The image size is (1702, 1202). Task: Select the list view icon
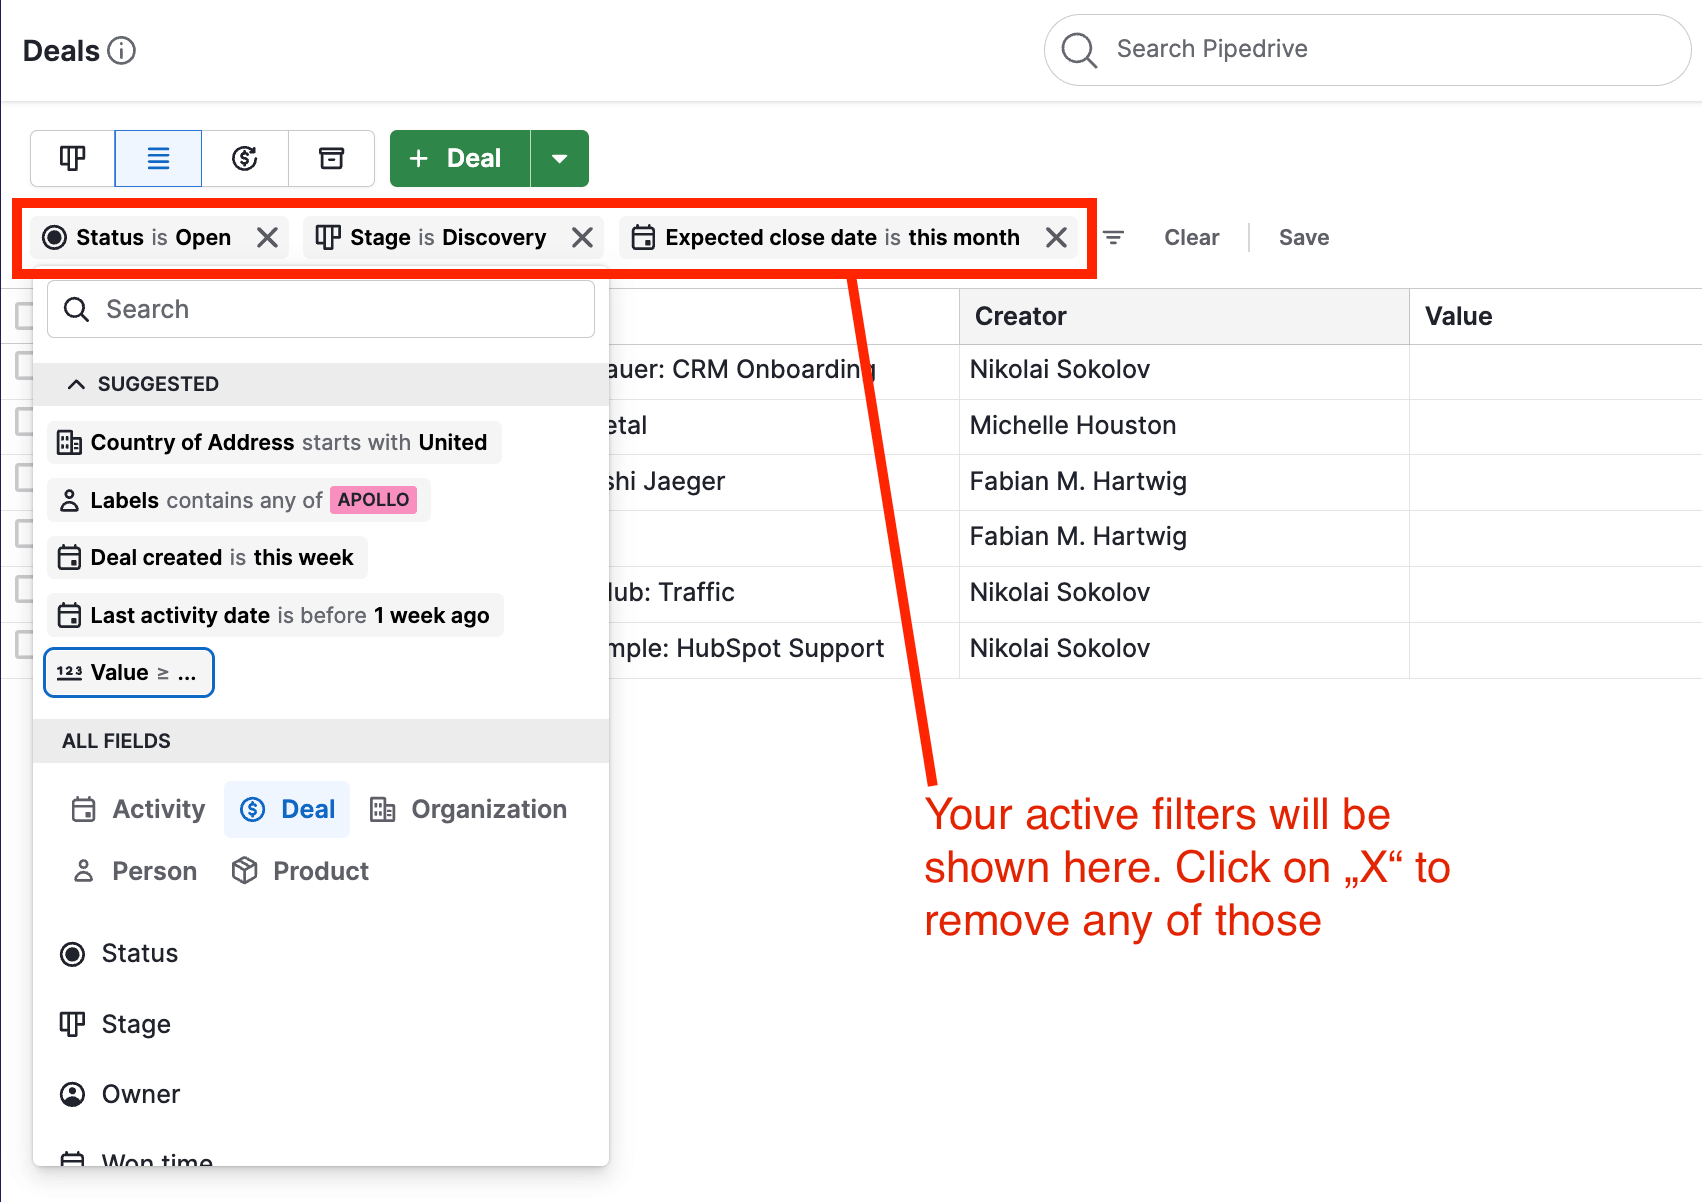tap(158, 158)
